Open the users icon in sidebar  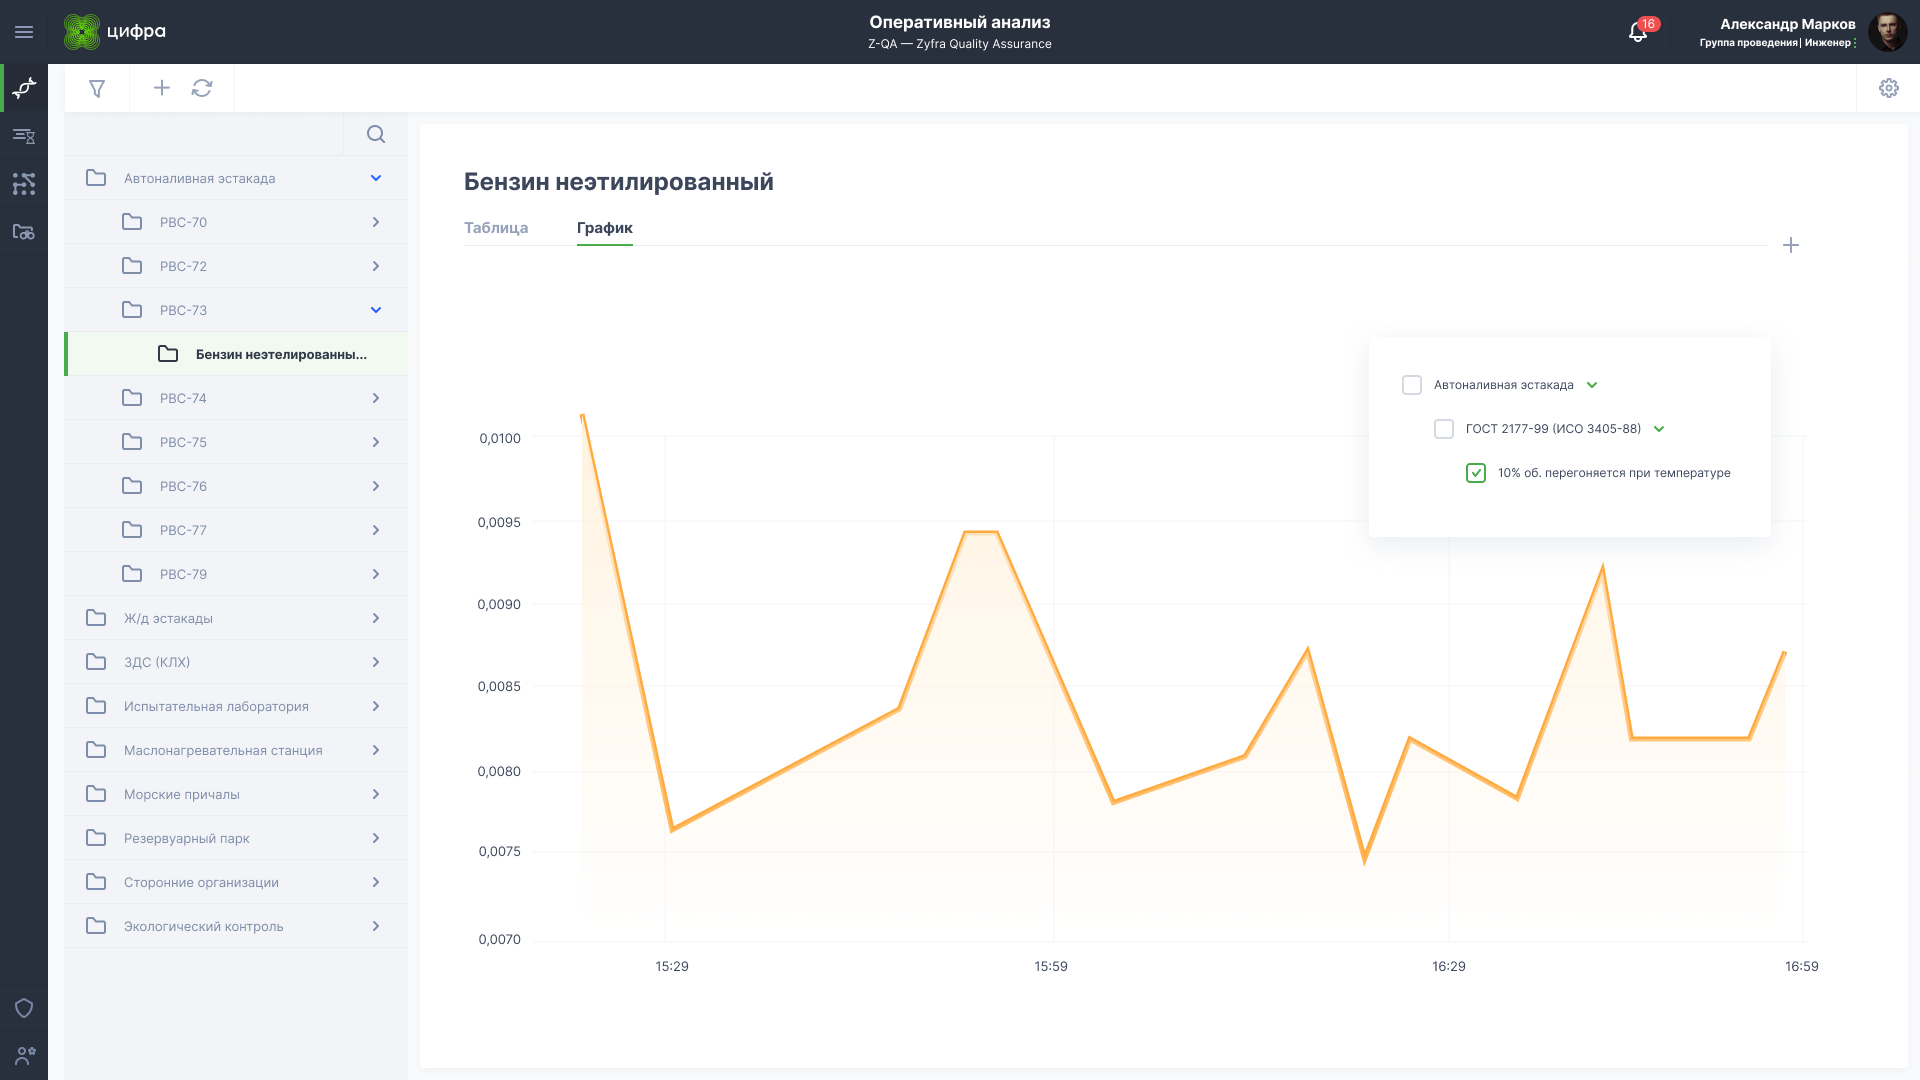click(24, 1055)
